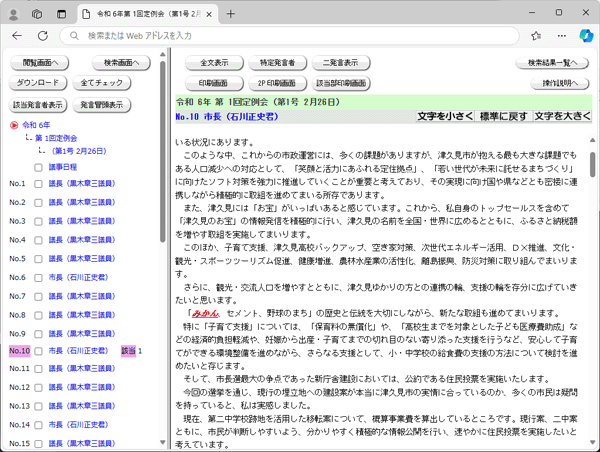Check the No.6 市長 checkbox
The height and width of the screenshot is (452, 600).
(x=38, y=278)
